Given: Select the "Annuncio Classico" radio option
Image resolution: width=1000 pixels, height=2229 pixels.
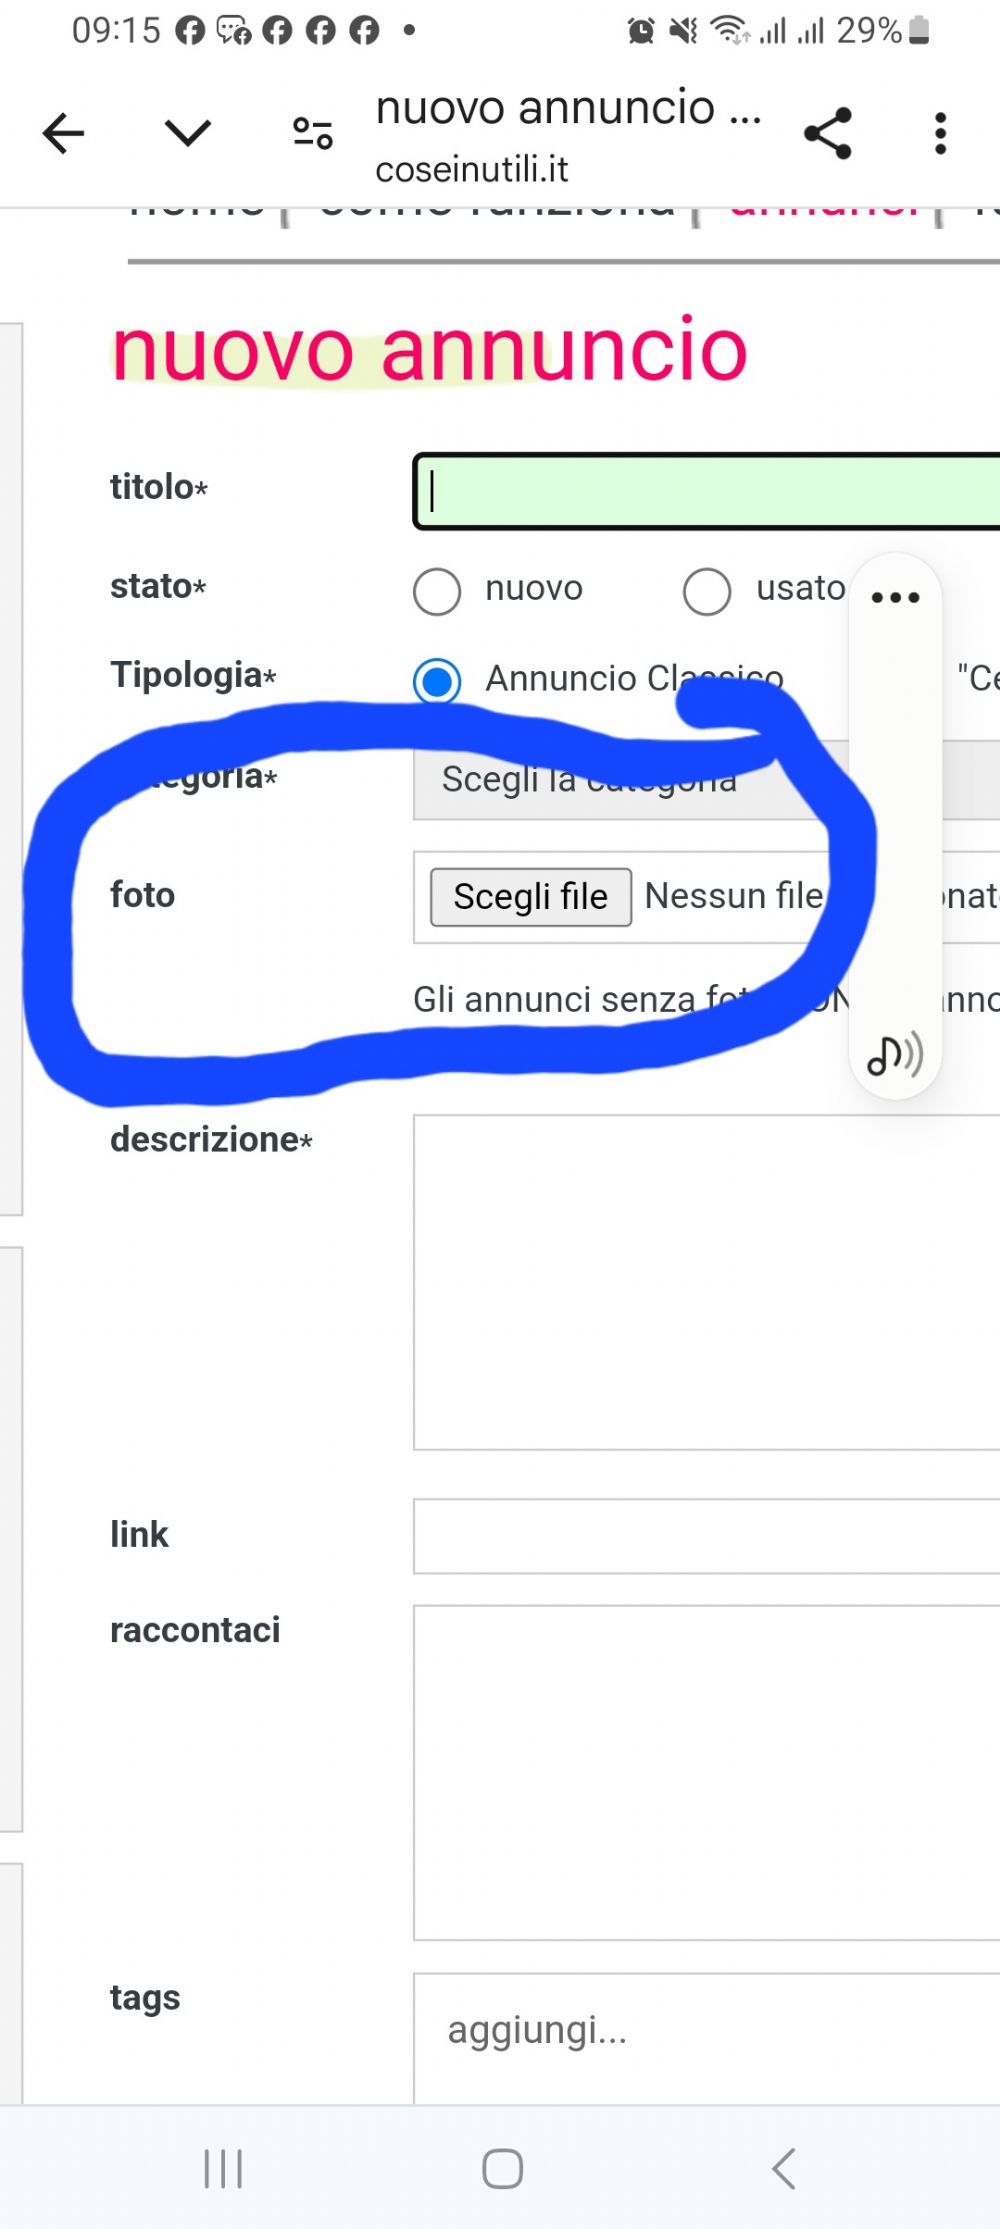Looking at the screenshot, I should pyautogui.click(x=437, y=682).
